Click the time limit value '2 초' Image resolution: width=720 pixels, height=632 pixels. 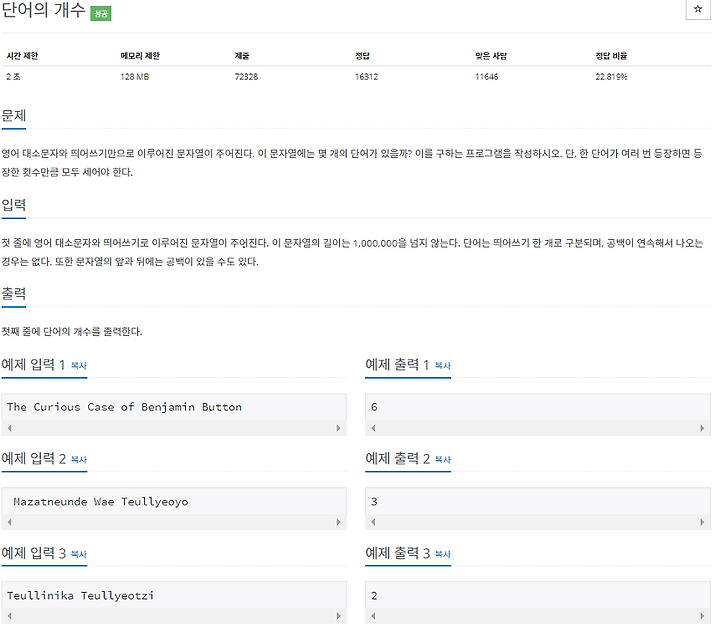[13, 77]
